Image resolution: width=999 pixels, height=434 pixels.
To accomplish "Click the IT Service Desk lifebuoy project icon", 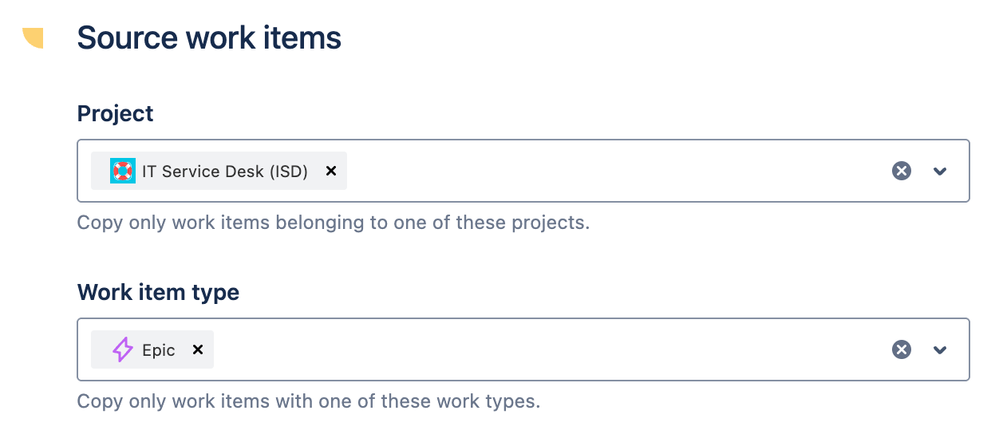I will [x=122, y=171].
